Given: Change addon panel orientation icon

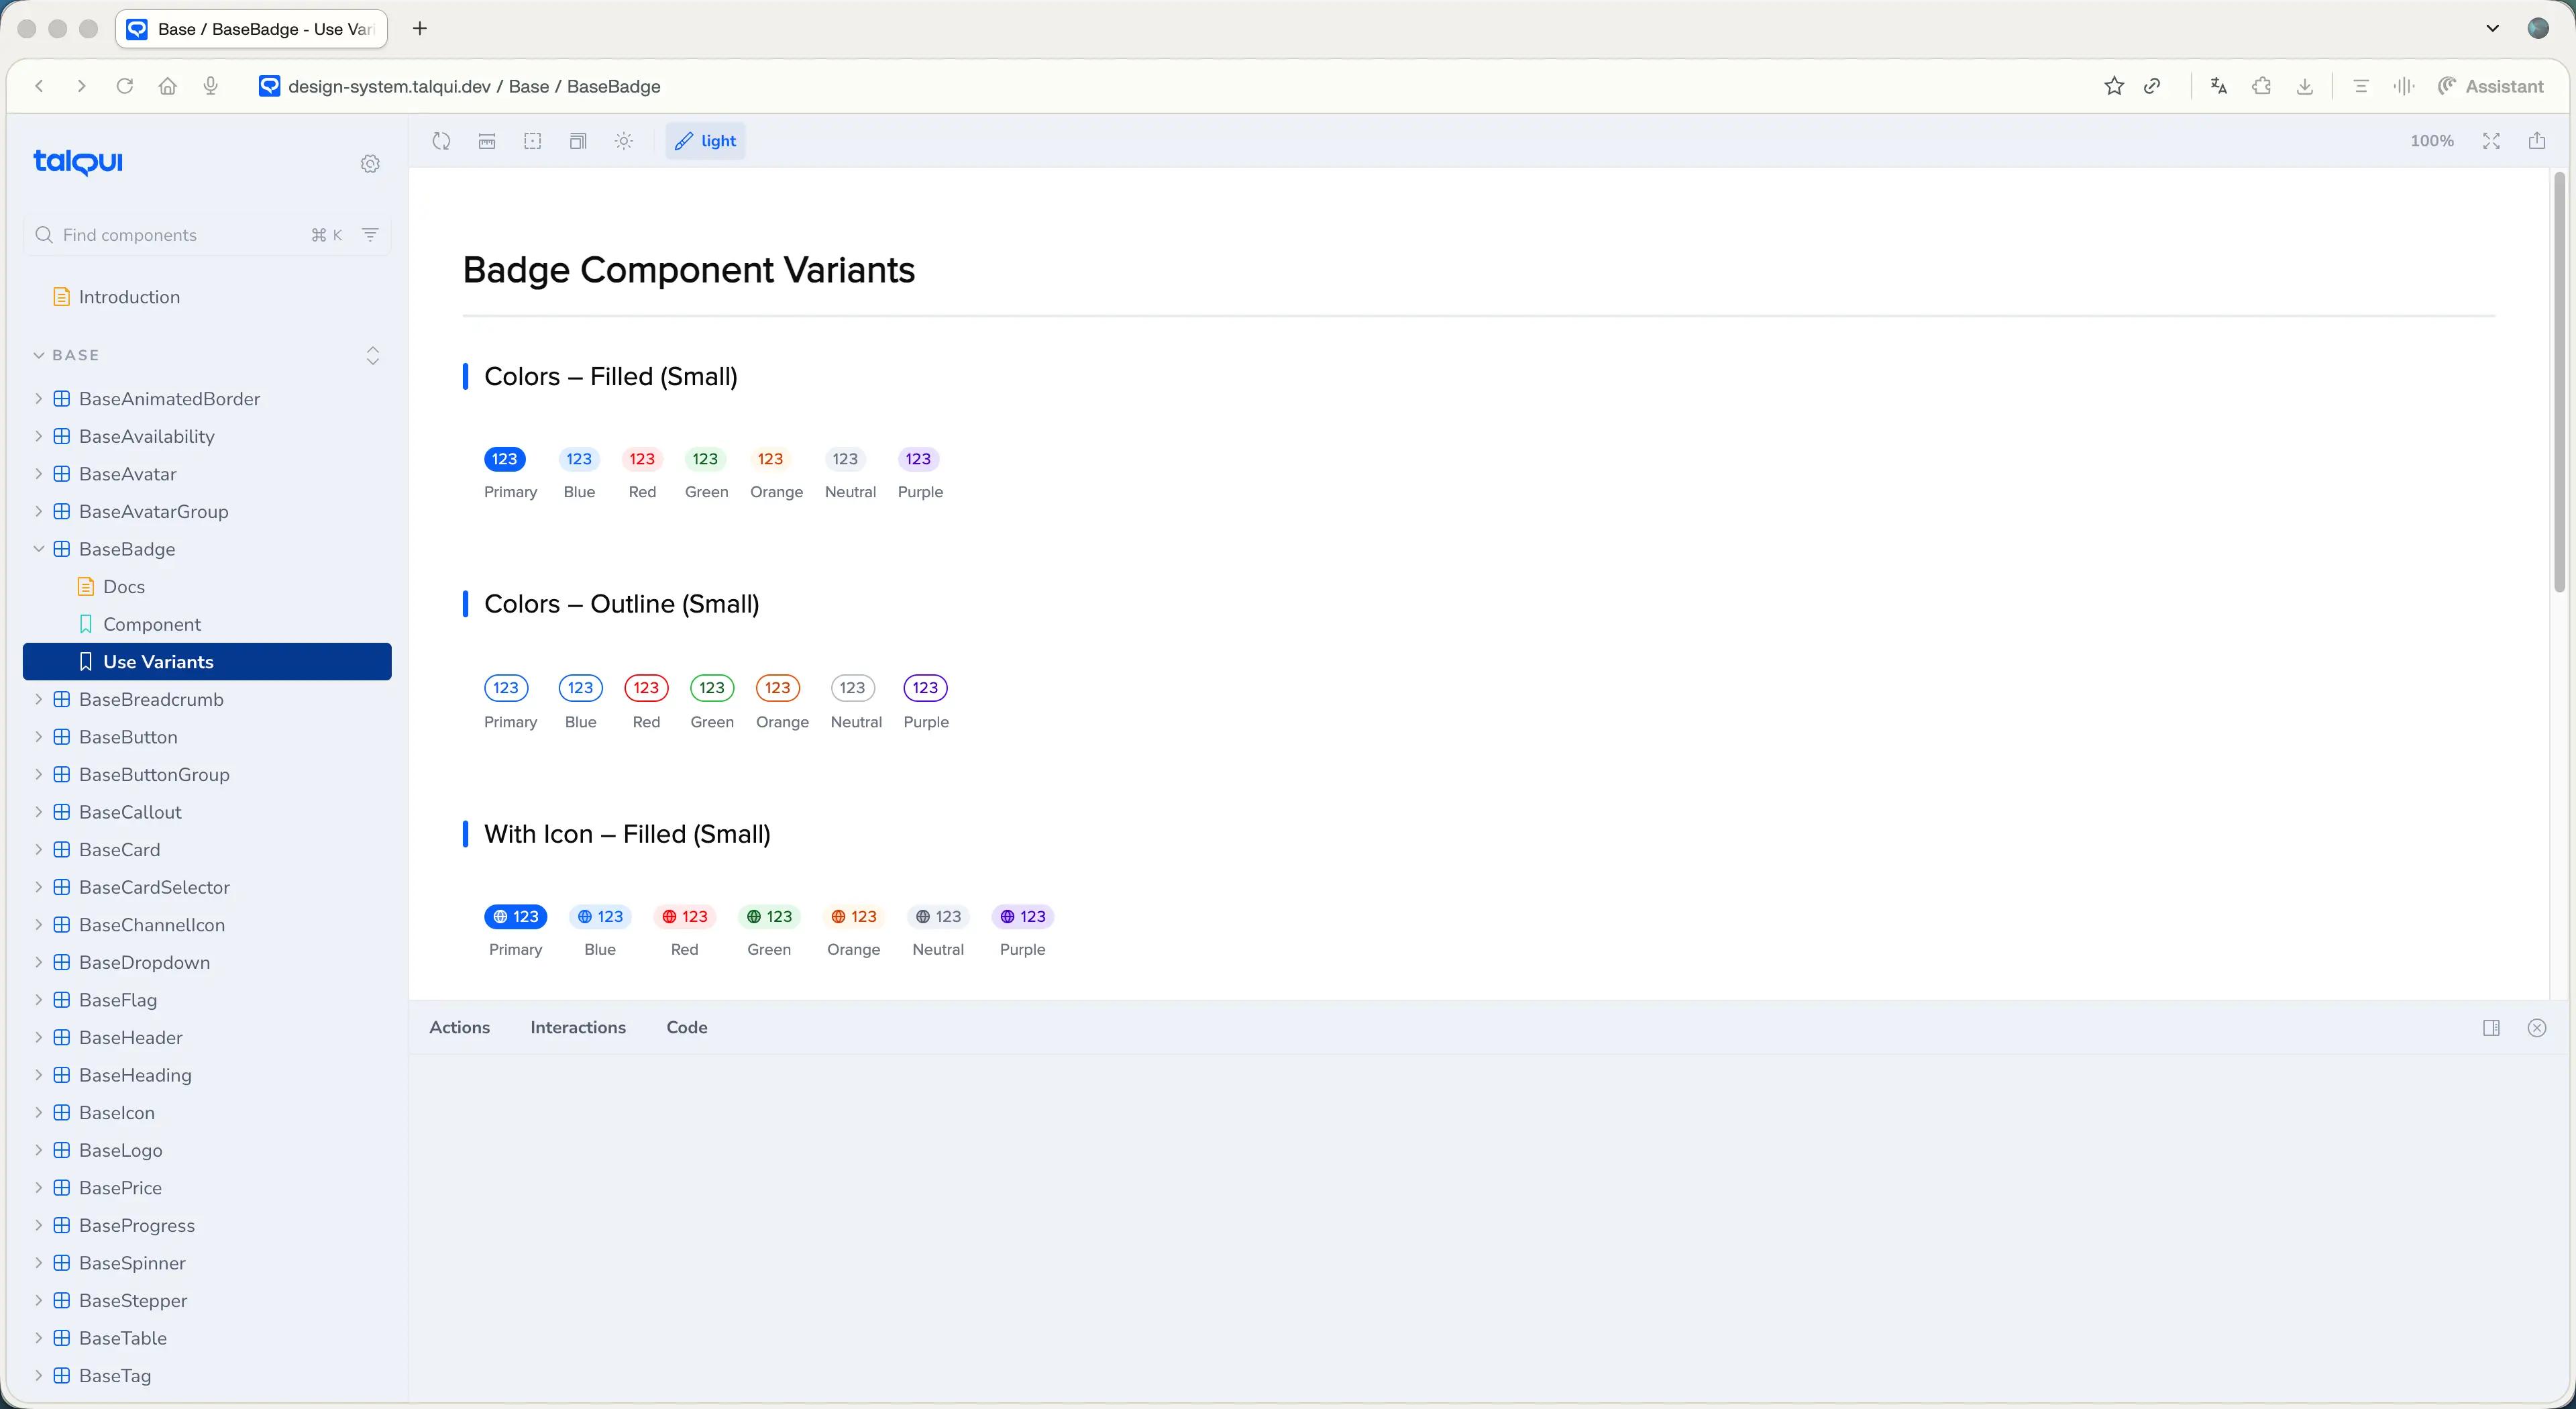Looking at the screenshot, I should (2491, 1028).
